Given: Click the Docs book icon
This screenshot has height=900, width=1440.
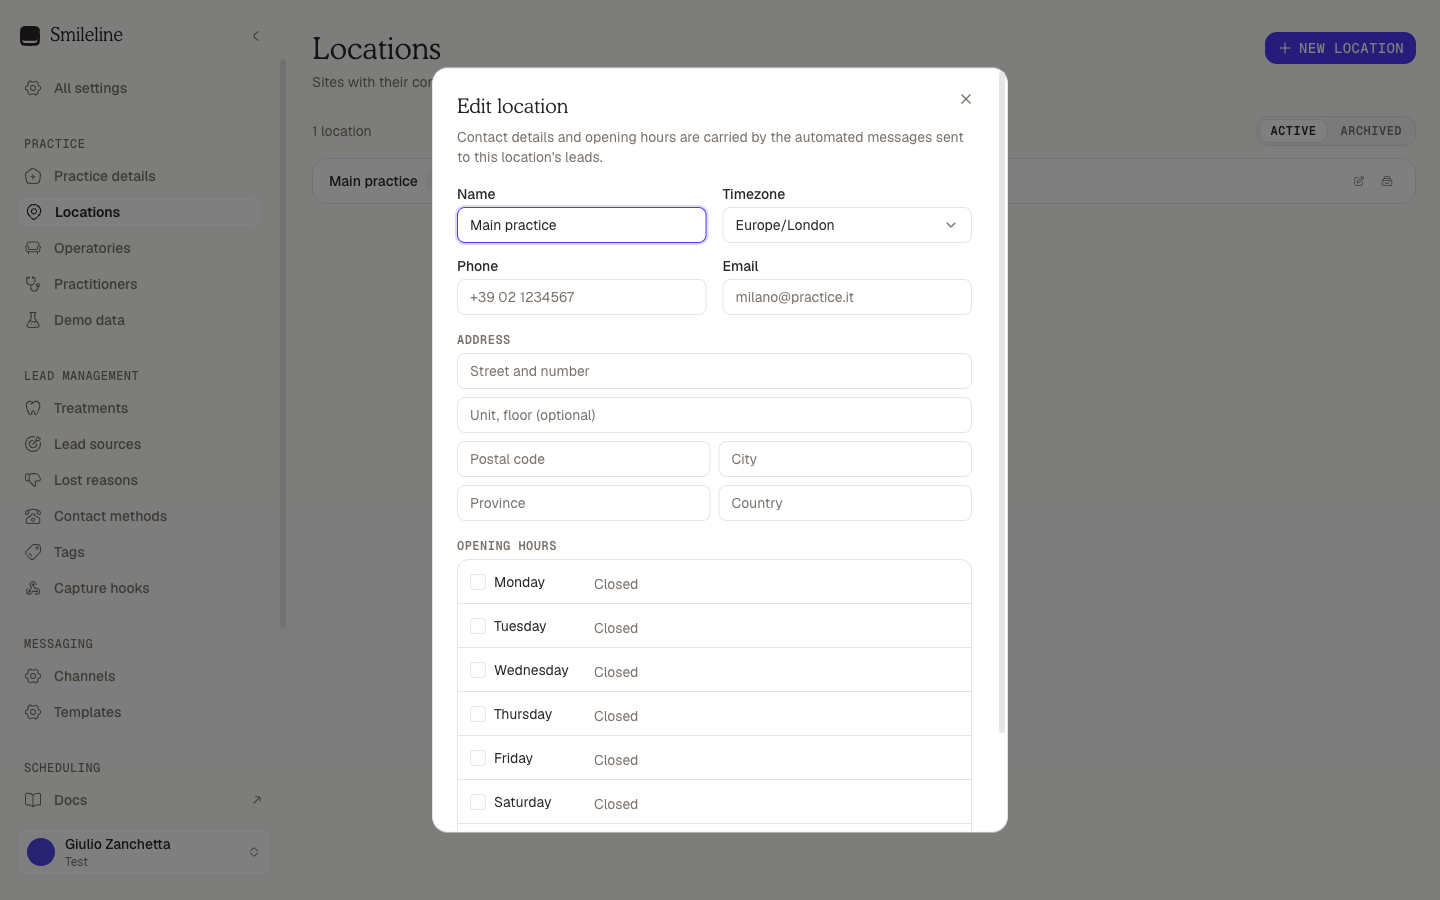Looking at the screenshot, I should (x=33, y=800).
